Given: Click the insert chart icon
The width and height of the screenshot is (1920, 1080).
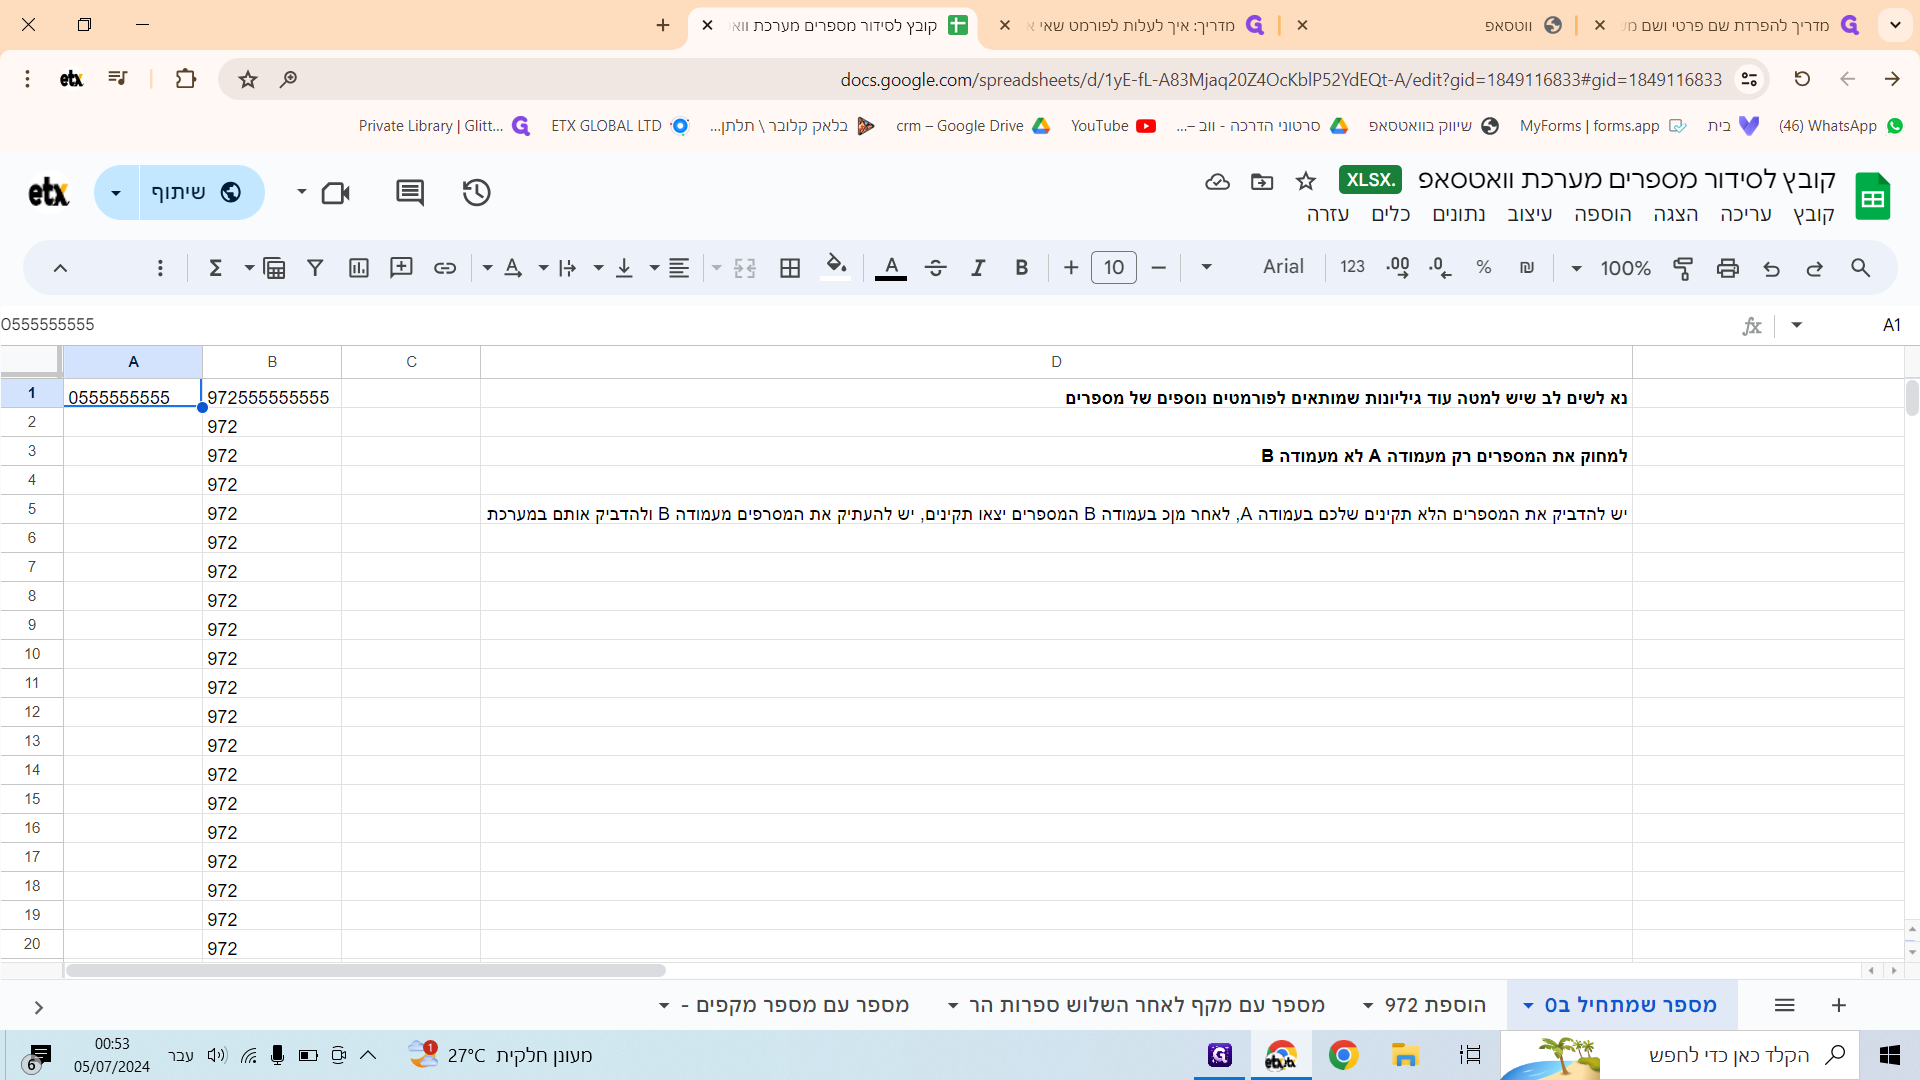Looking at the screenshot, I should tap(358, 268).
